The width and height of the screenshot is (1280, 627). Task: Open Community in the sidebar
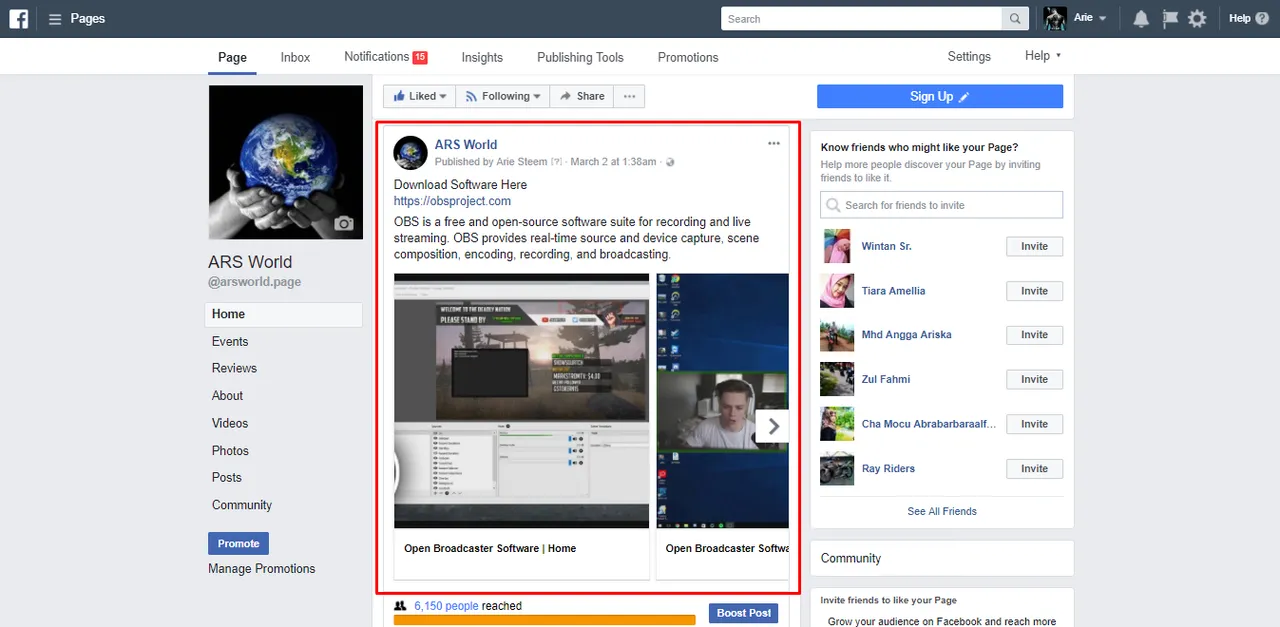(242, 505)
